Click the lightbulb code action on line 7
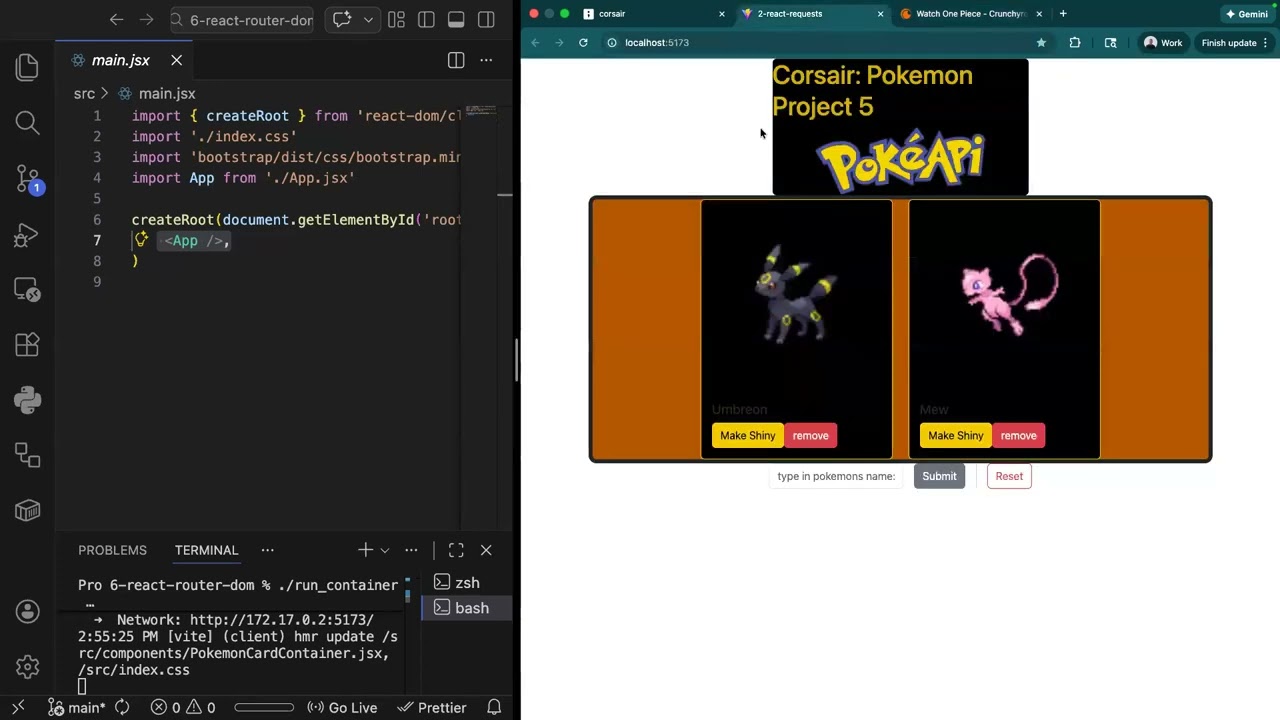The image size is (1280, 720). pyautogui.click(x=141, y=239)
